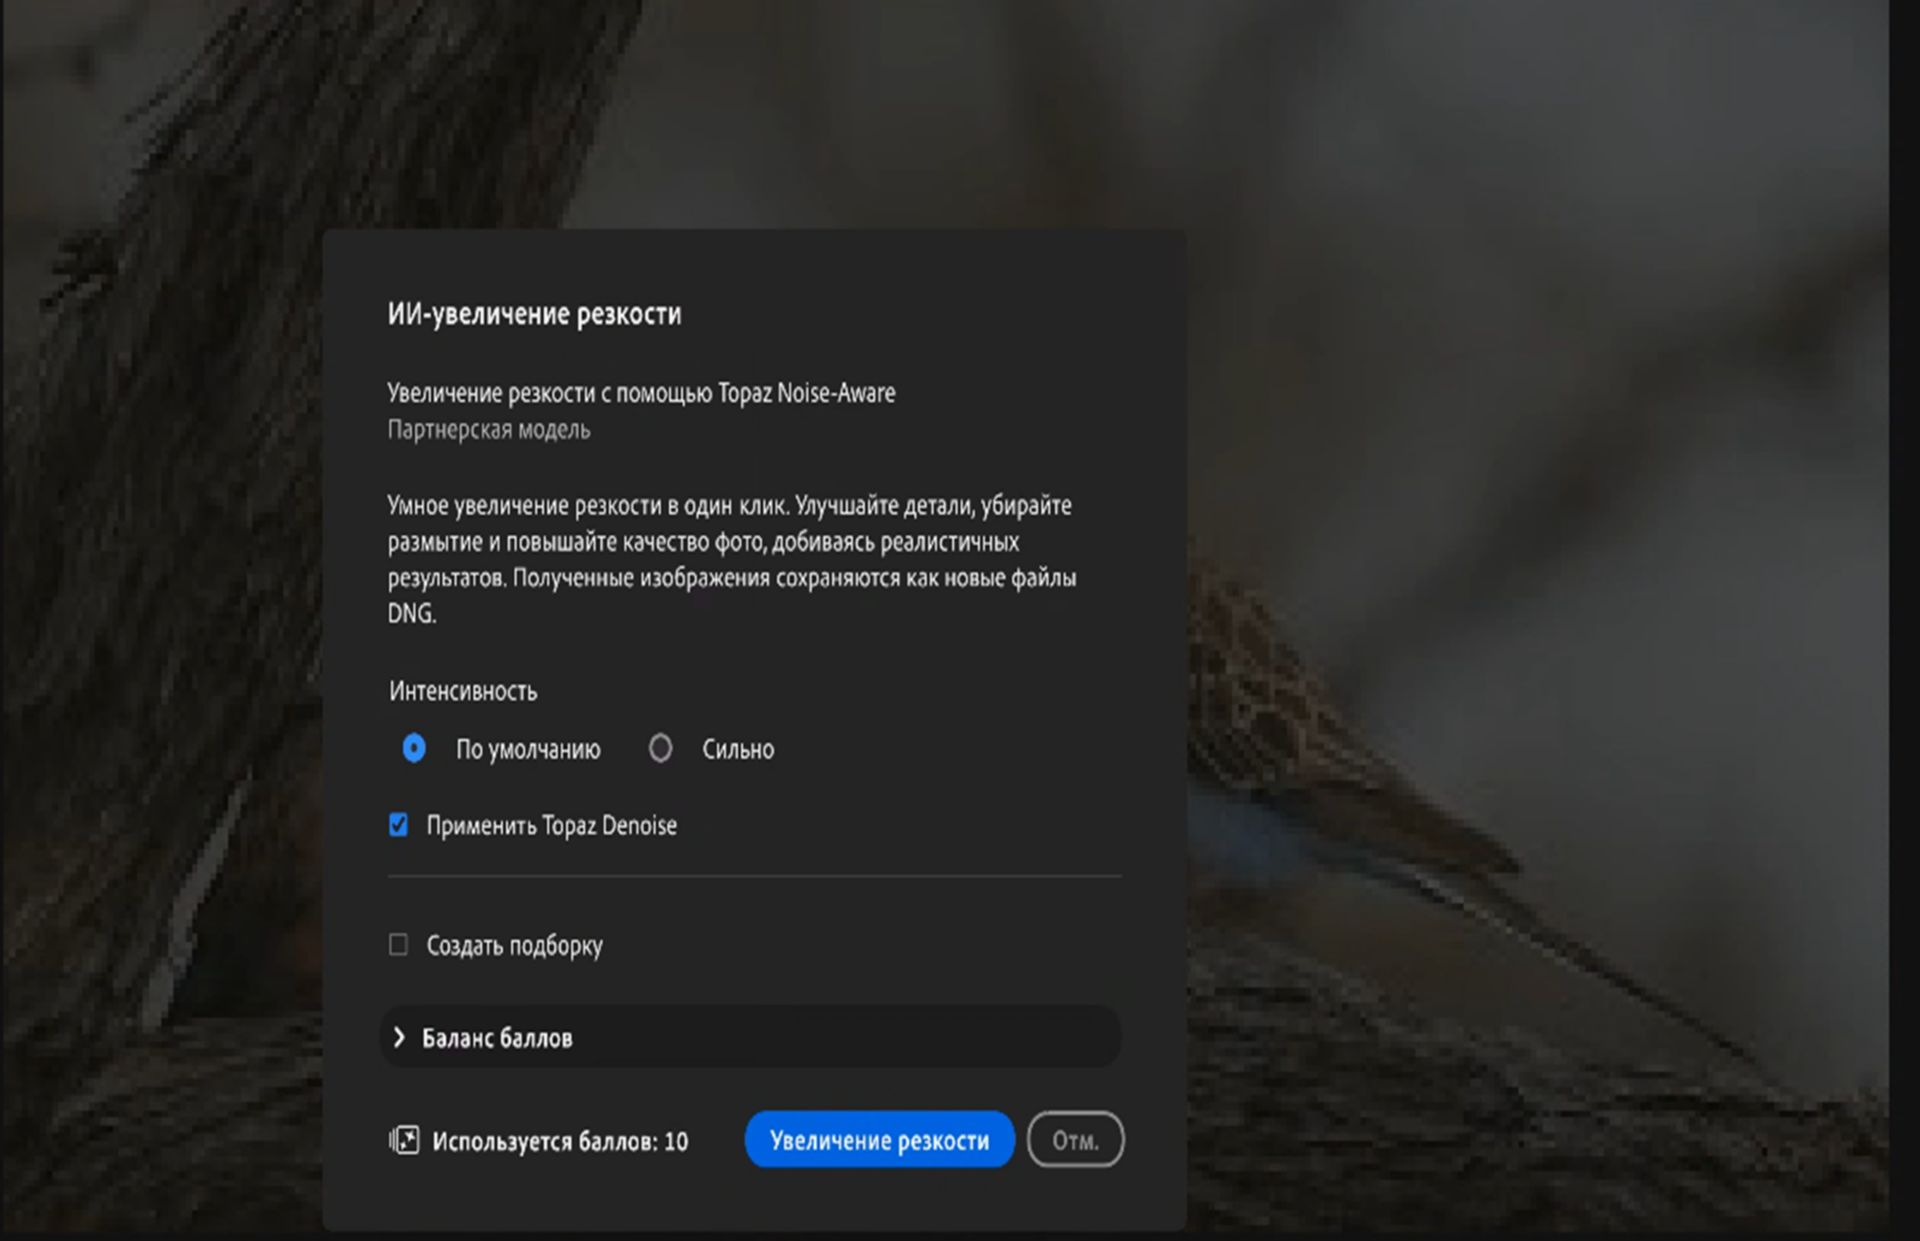Click the blue Увеличение резкости button
This screenshot has width=1920, height=1241.
click(879, 1139)
